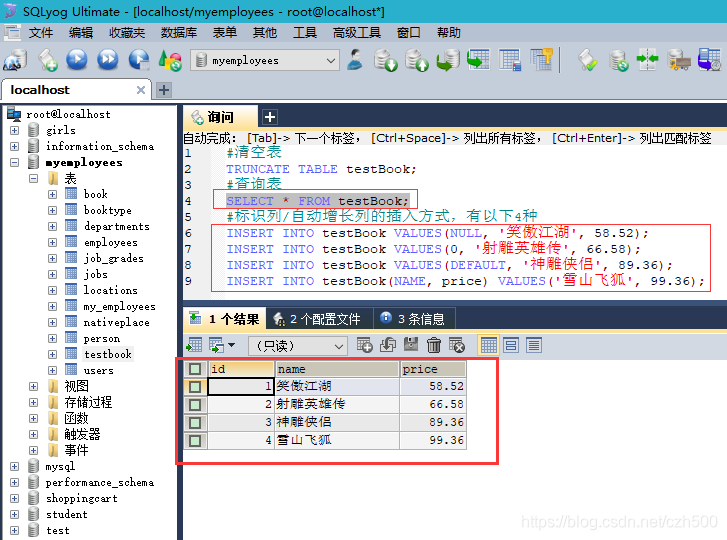Click the export result data icon
Image resolution: width=727 pixels, height=540 pixels.
[194, 345]
